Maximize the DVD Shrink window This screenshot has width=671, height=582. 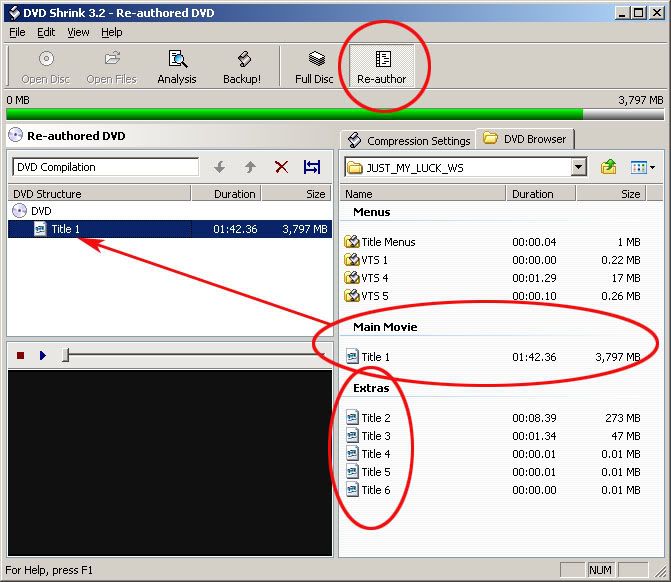coord(638,13)
